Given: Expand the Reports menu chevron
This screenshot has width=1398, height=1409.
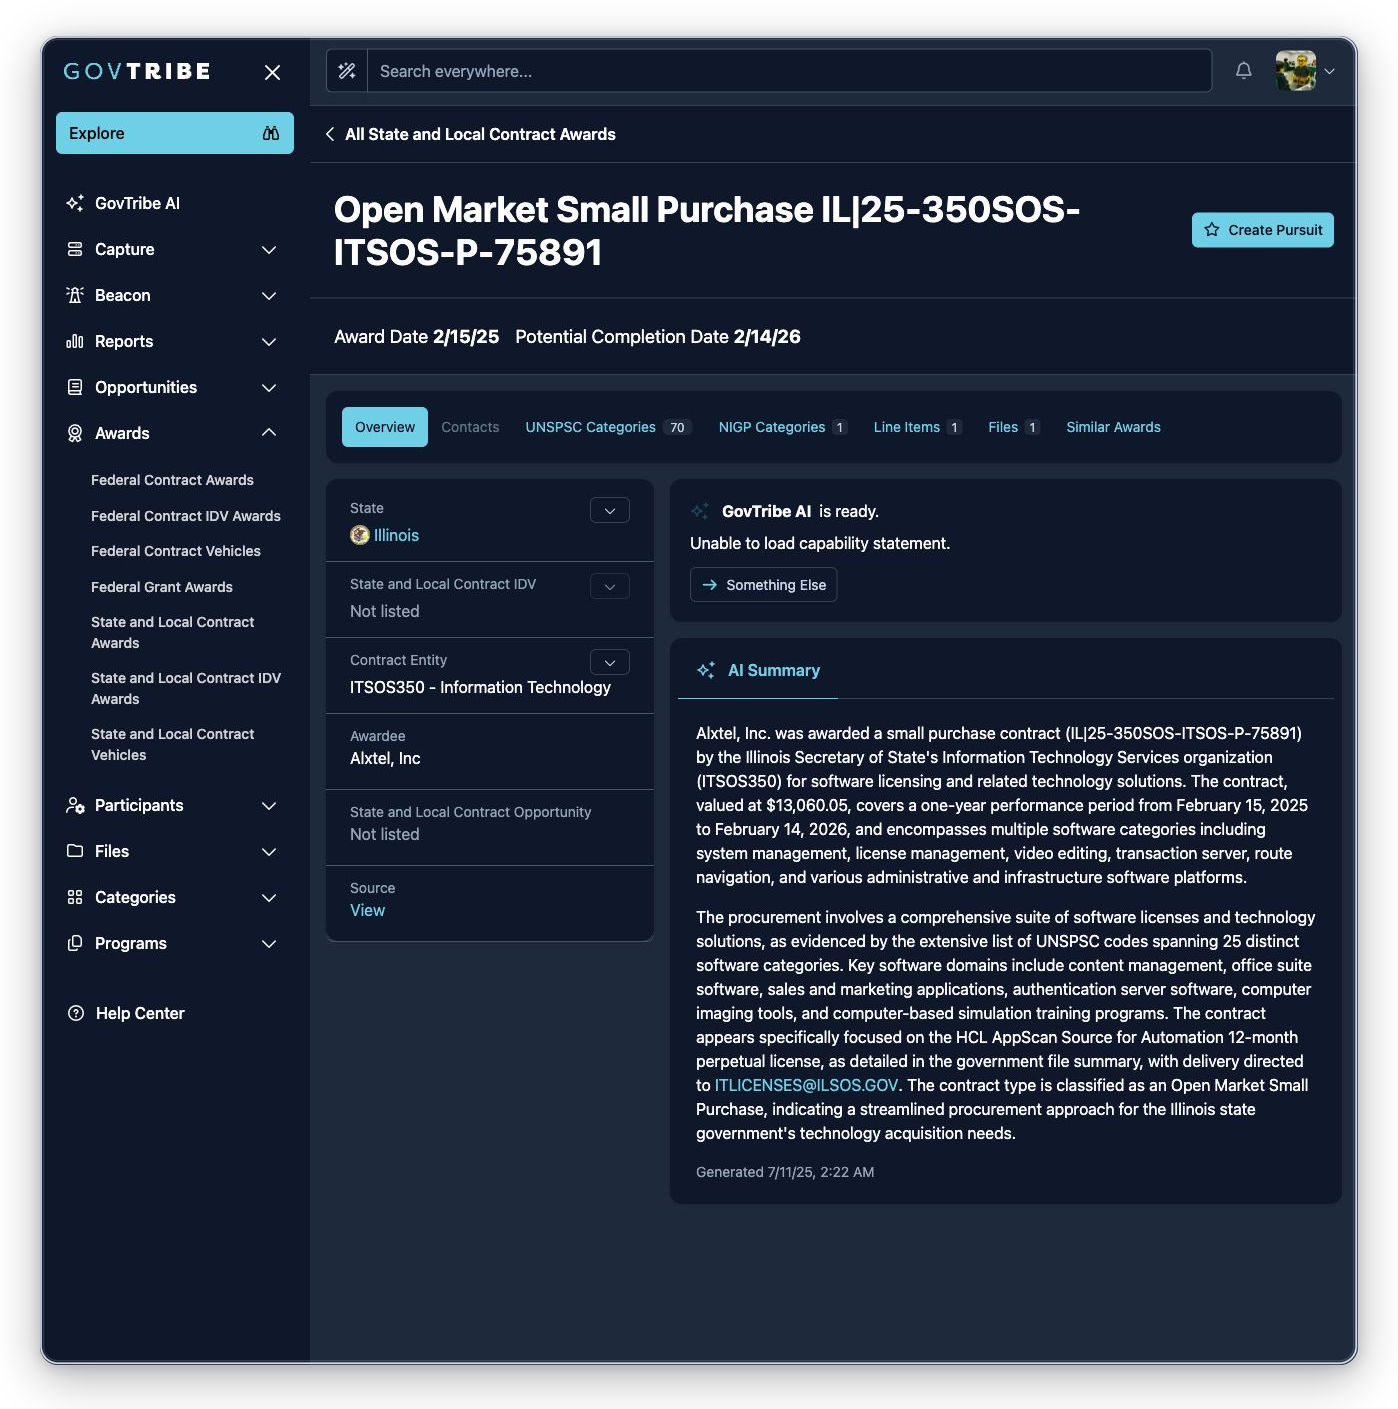Looking at the screenshot, I should [269, 341].
